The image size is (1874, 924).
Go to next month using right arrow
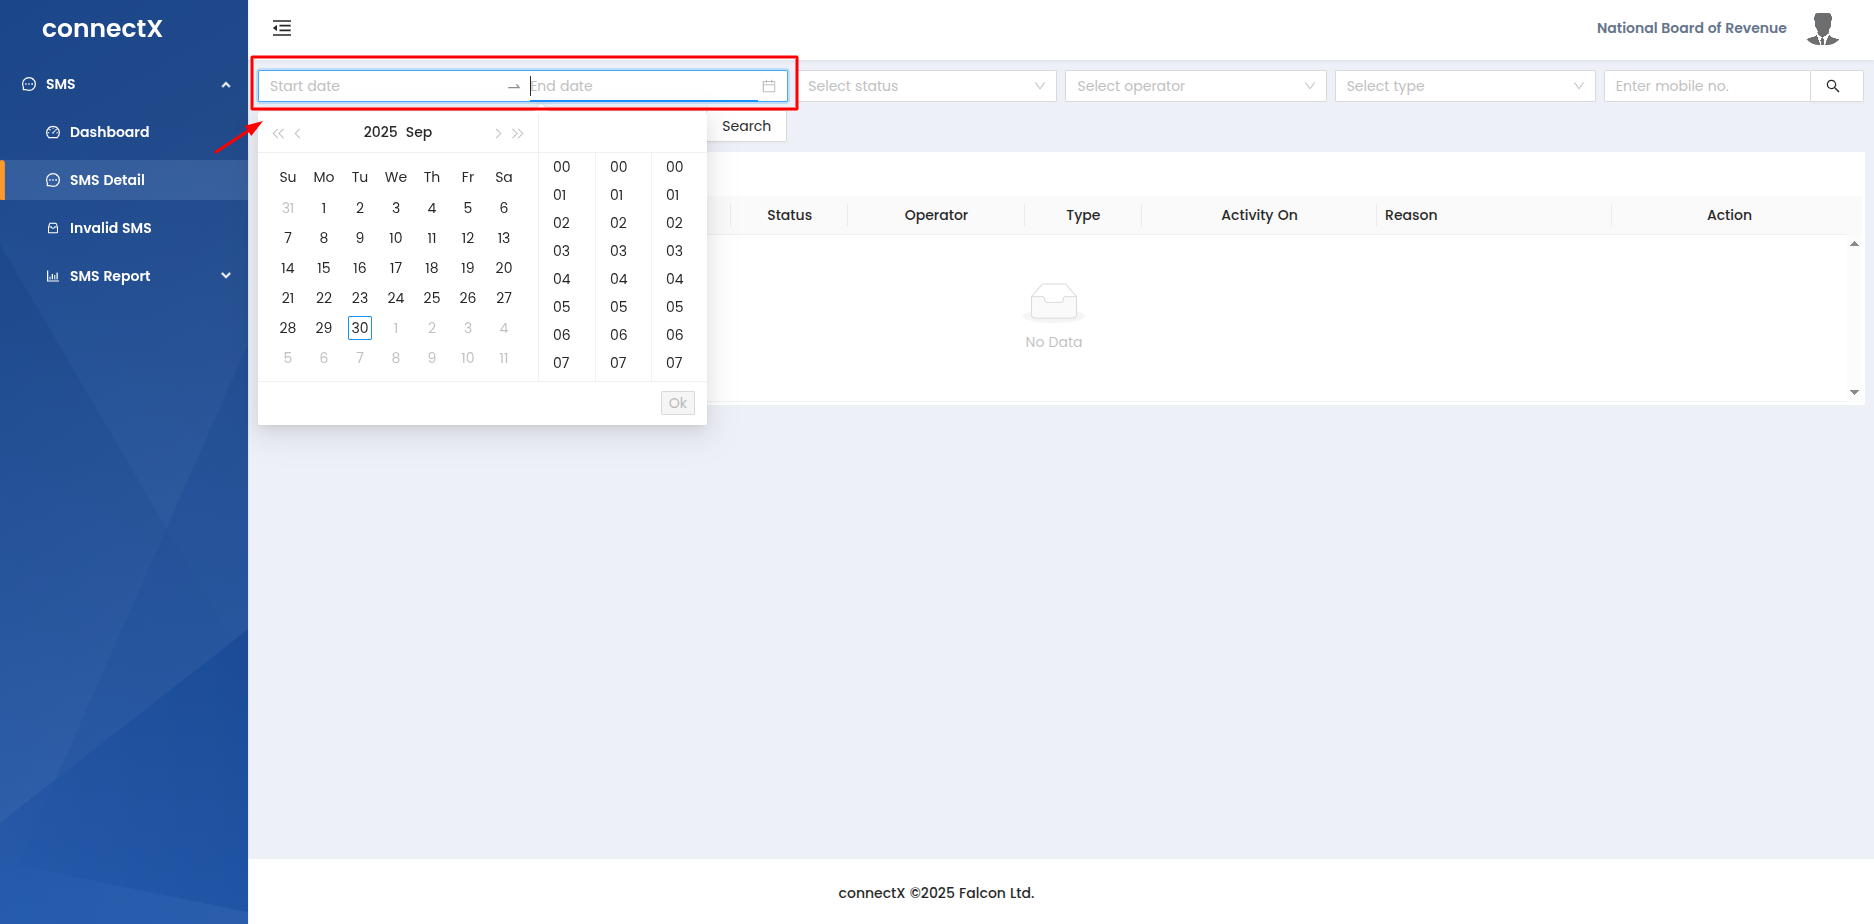pos(497,133)
